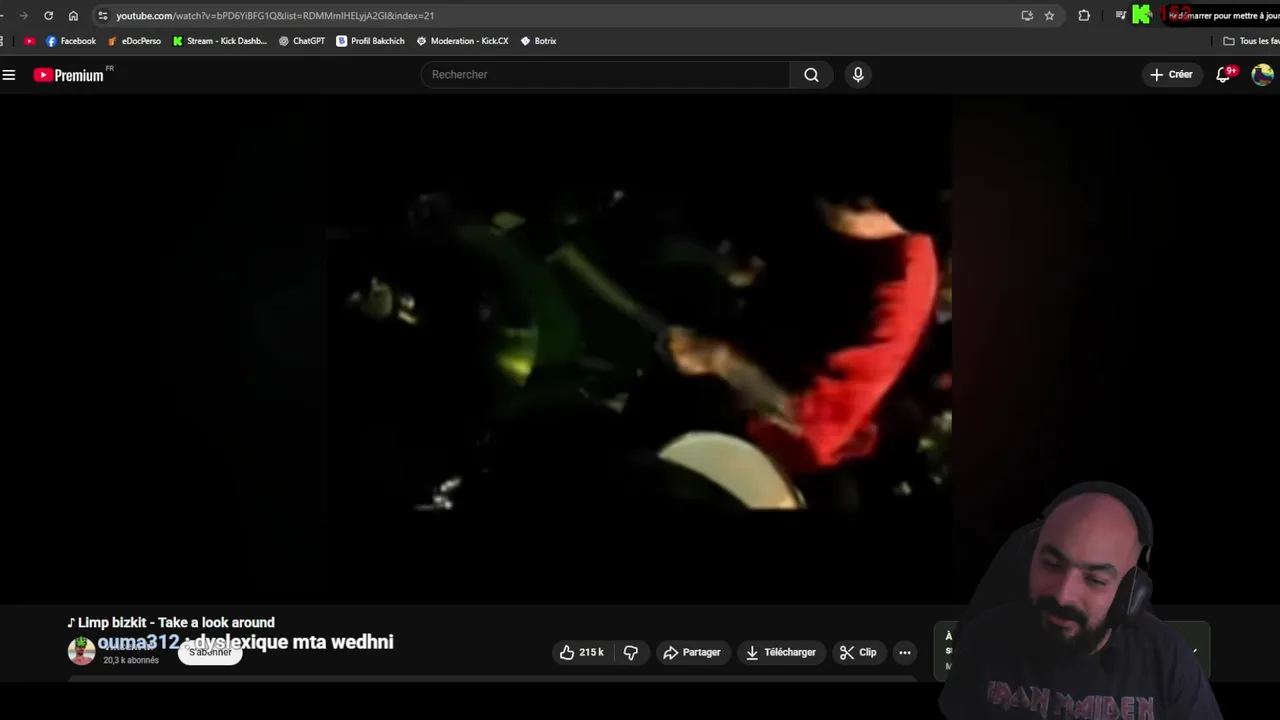Open the Moderation - Kick.CX bookmark
Viewport: 1280px width, 720px height.
[462, 41]
